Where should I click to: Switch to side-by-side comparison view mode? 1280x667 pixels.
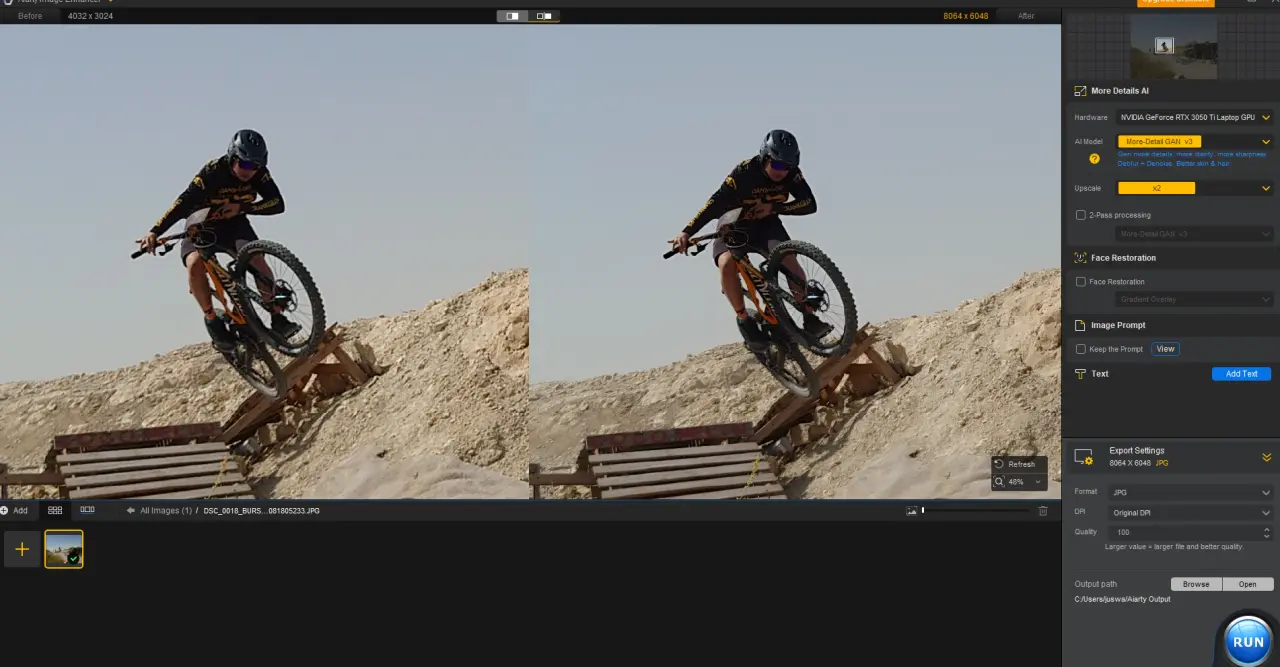click(544, 16)
